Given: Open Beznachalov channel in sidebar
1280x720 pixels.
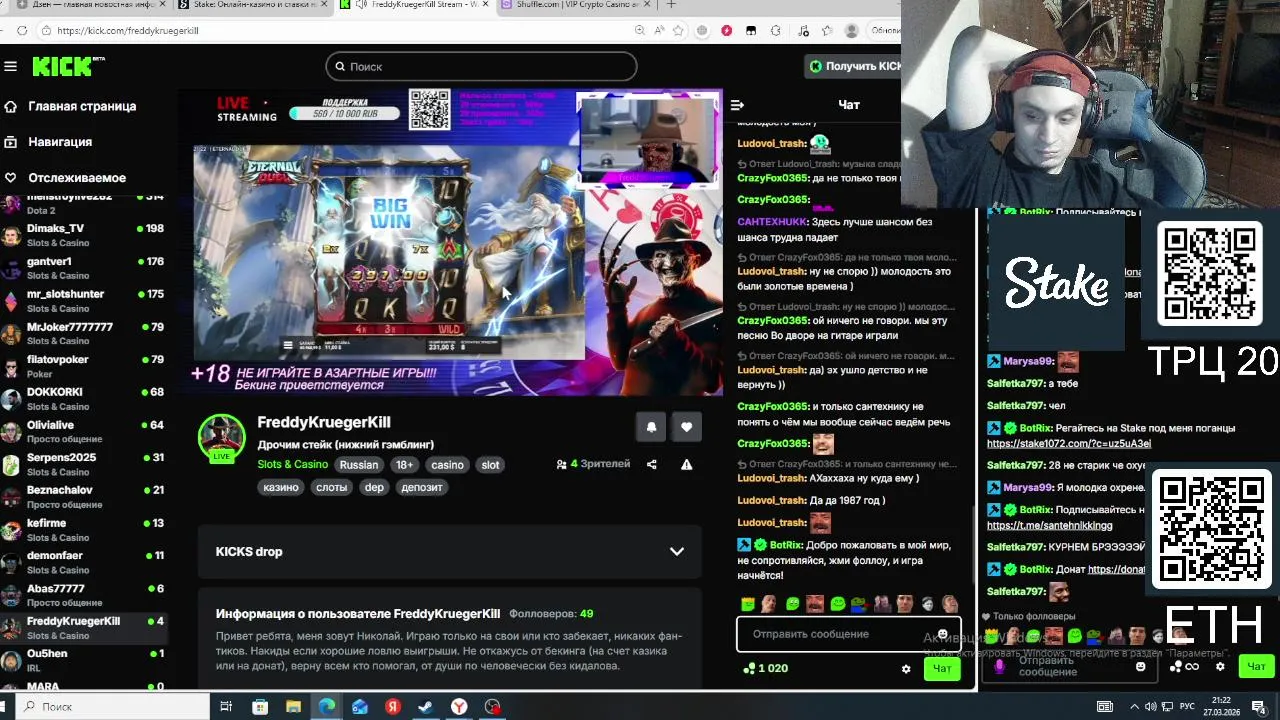Looking at the screenshot, I should (84, 497).
